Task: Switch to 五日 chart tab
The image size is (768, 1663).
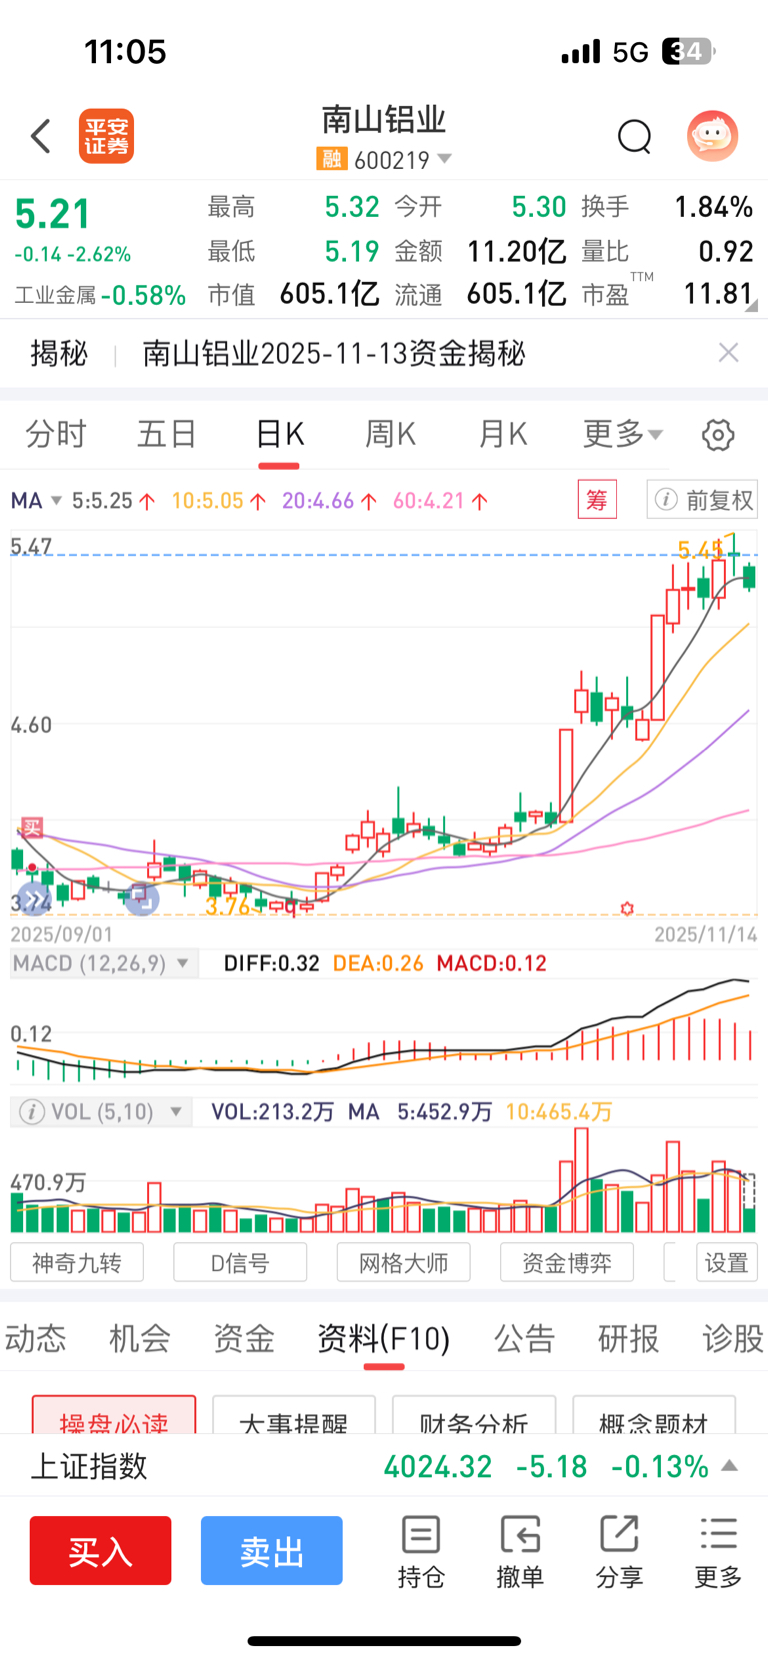Action: [167, 434]
